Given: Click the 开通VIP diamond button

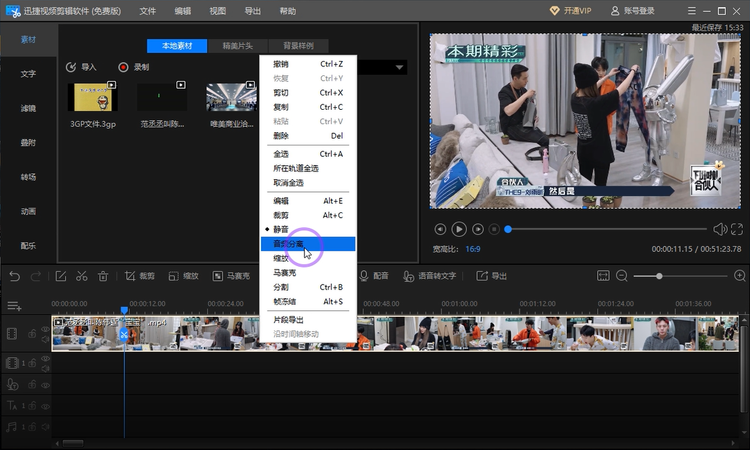Looking at the screenshot, I should tap(570, 11).
